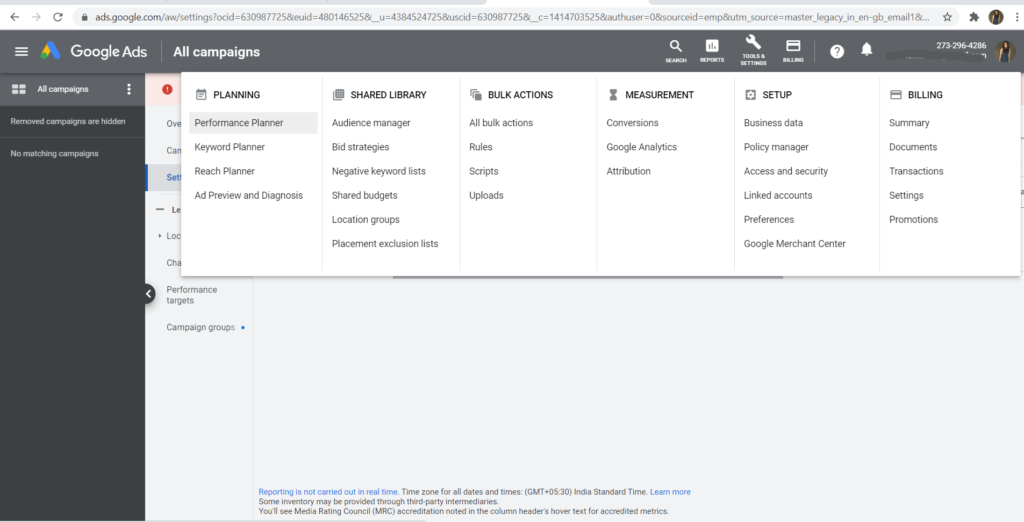Open Keyword Planner

click(229, 147)
